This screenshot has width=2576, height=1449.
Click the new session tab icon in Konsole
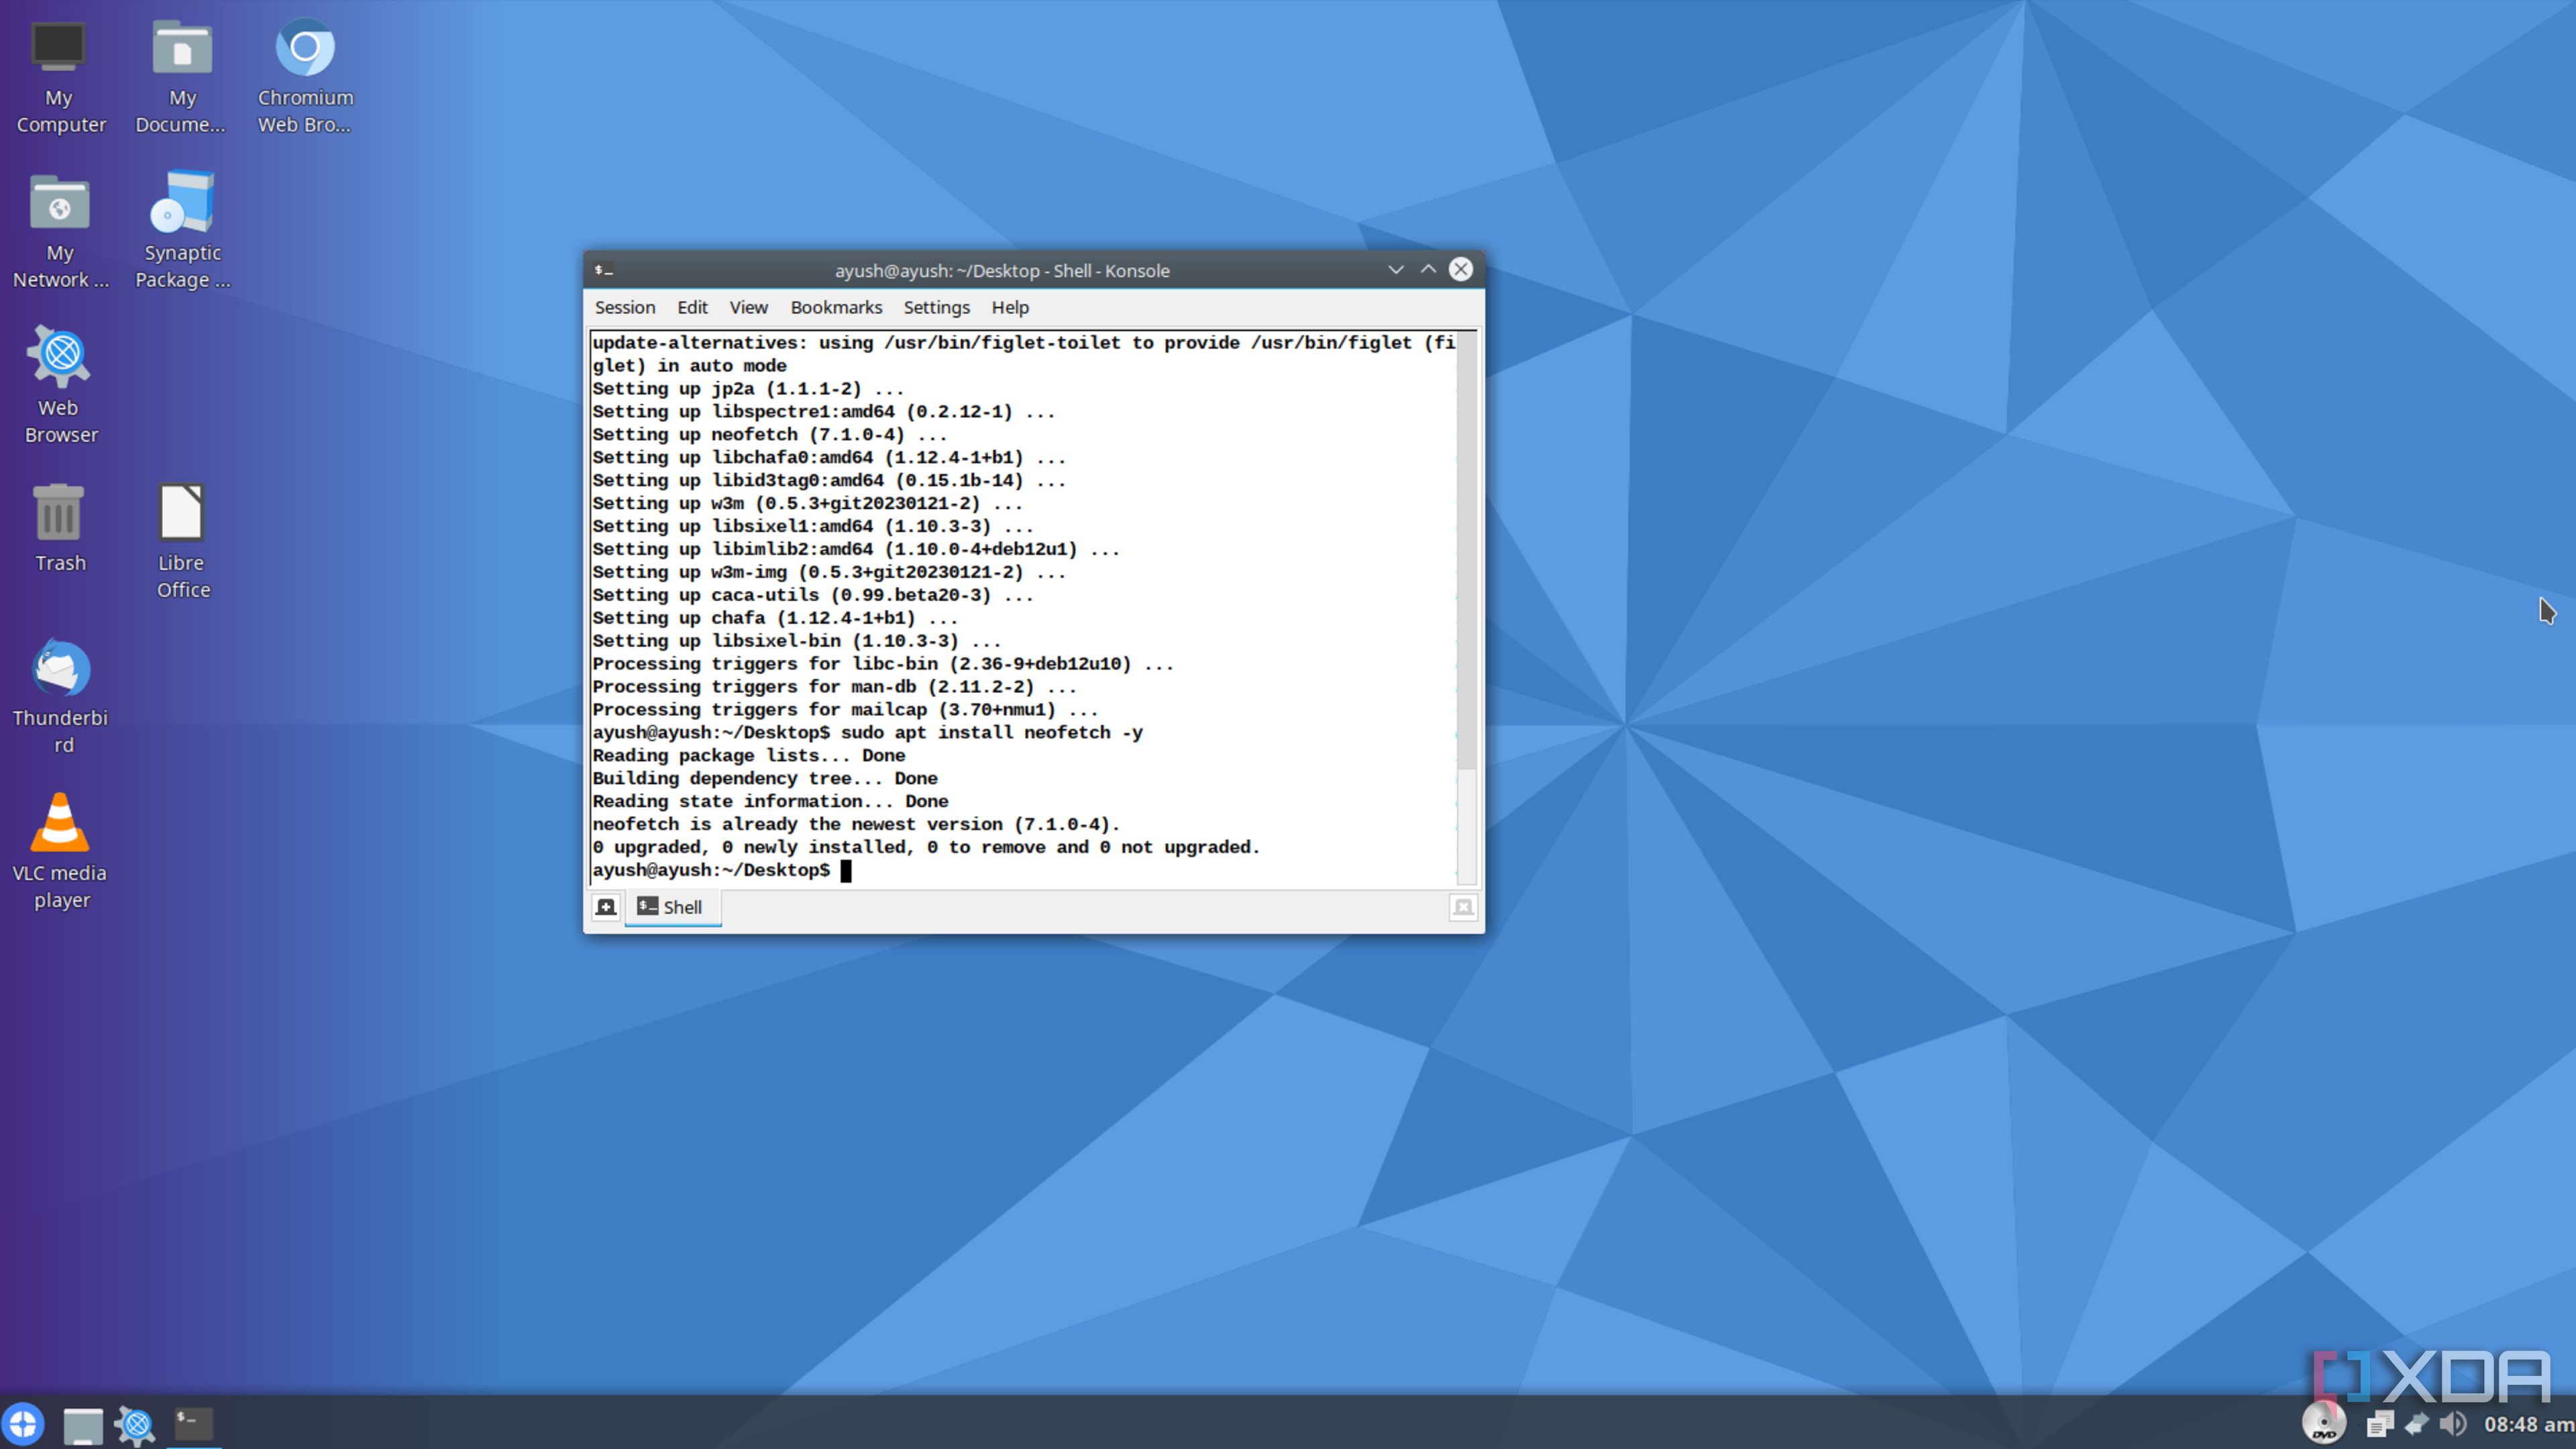tap(606, 907)
